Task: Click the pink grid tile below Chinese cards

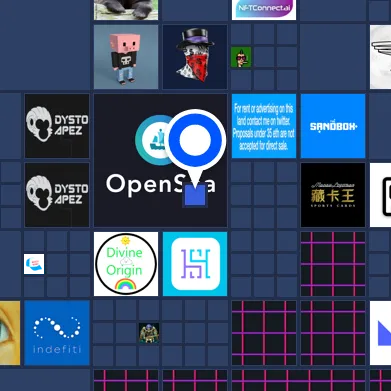Action: click(x=333, y=264)
